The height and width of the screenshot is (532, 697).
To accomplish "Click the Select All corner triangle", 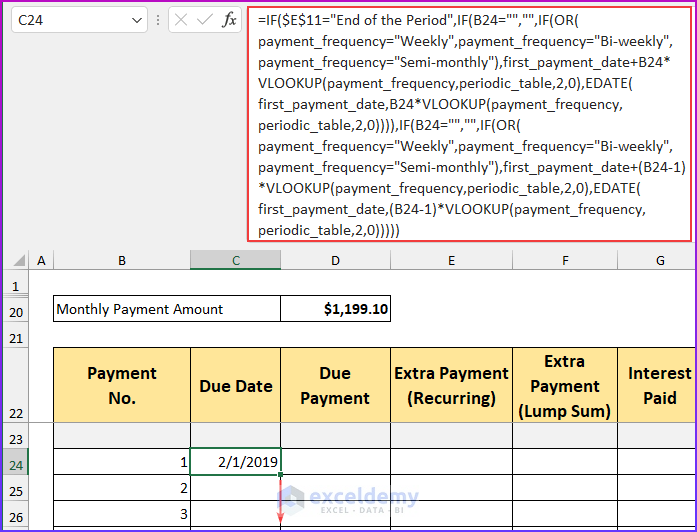I will click(x=18, y=260).
